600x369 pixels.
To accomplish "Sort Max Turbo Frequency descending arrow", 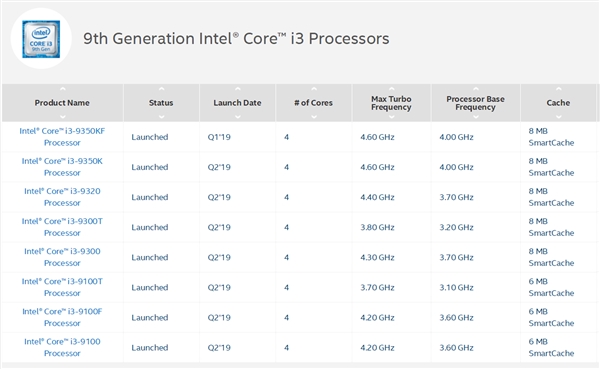I will (x=391, y=117).
